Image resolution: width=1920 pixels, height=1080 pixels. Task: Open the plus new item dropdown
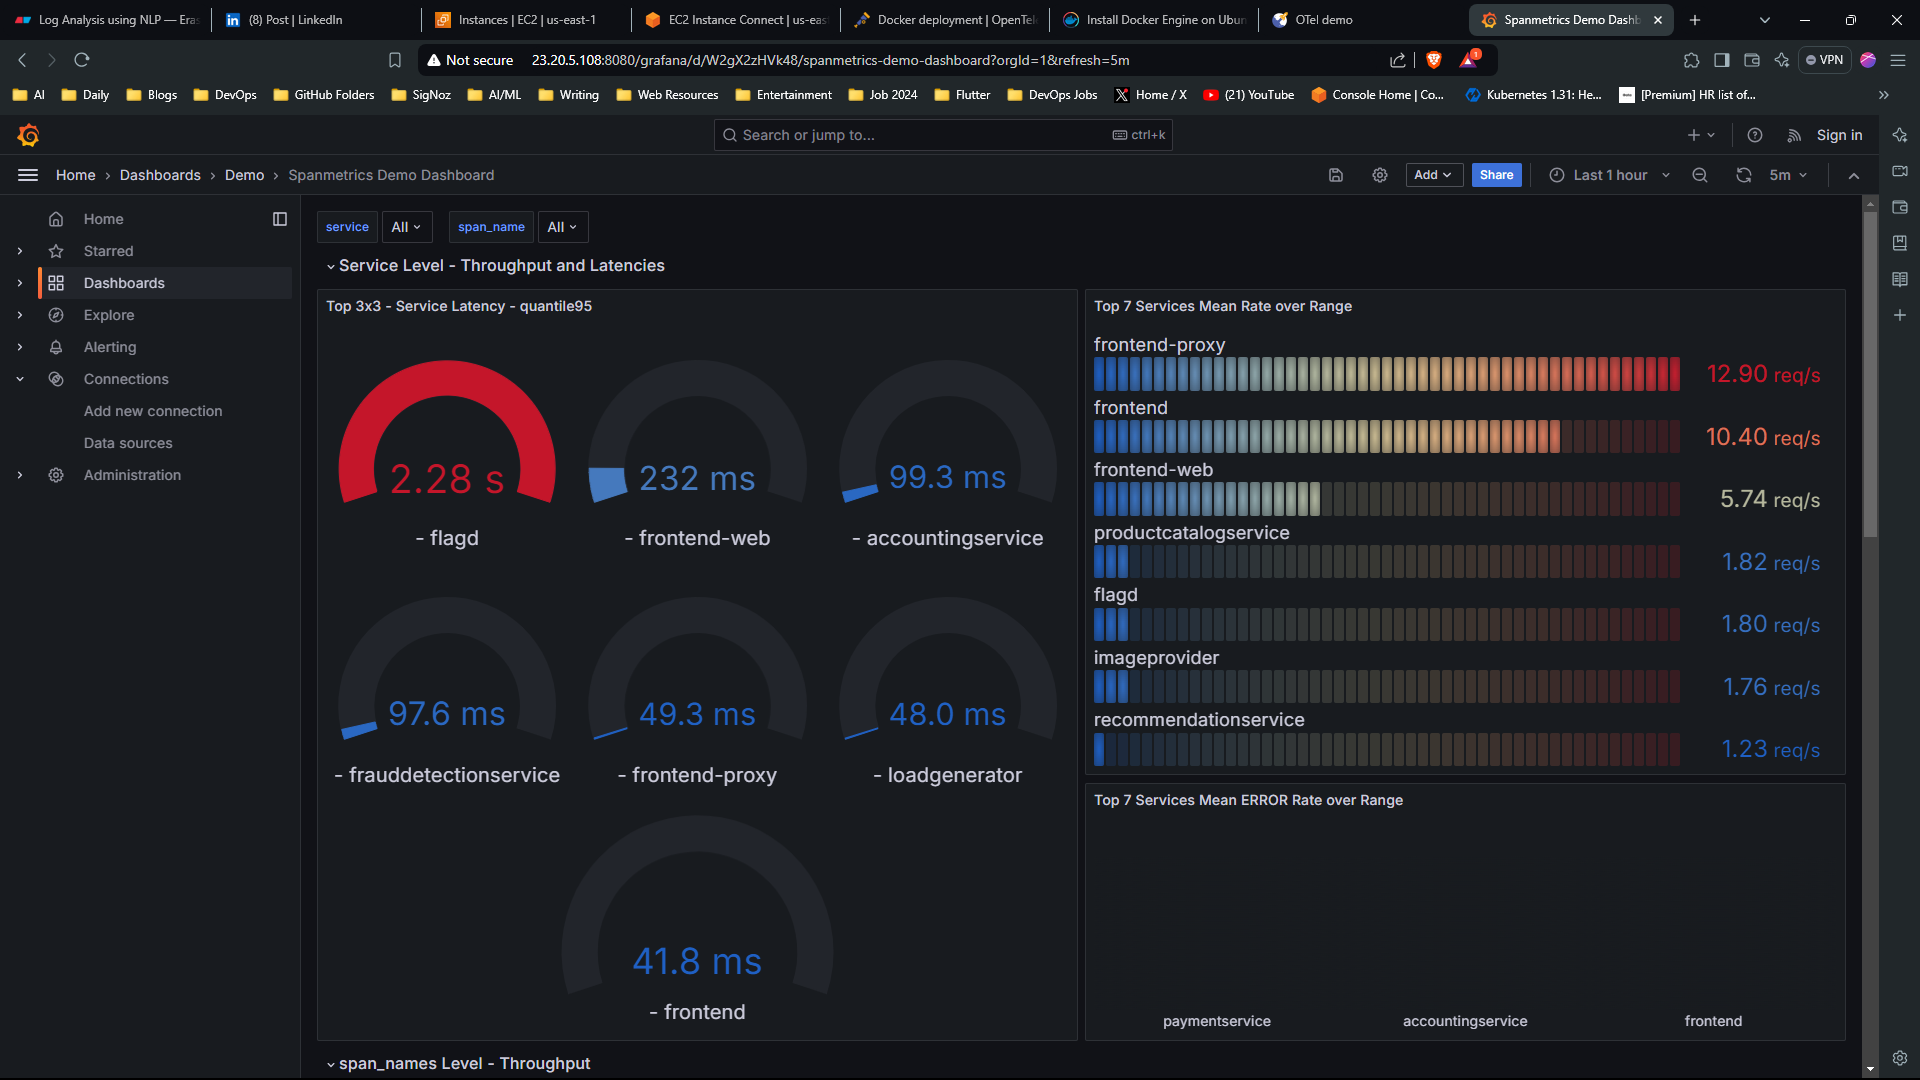click(1701, 135)
